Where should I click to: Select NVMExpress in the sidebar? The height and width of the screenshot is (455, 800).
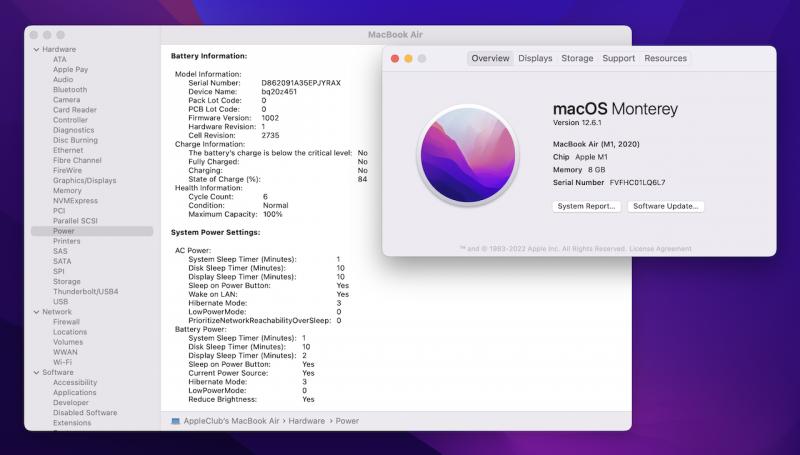[x=75, y=200]
